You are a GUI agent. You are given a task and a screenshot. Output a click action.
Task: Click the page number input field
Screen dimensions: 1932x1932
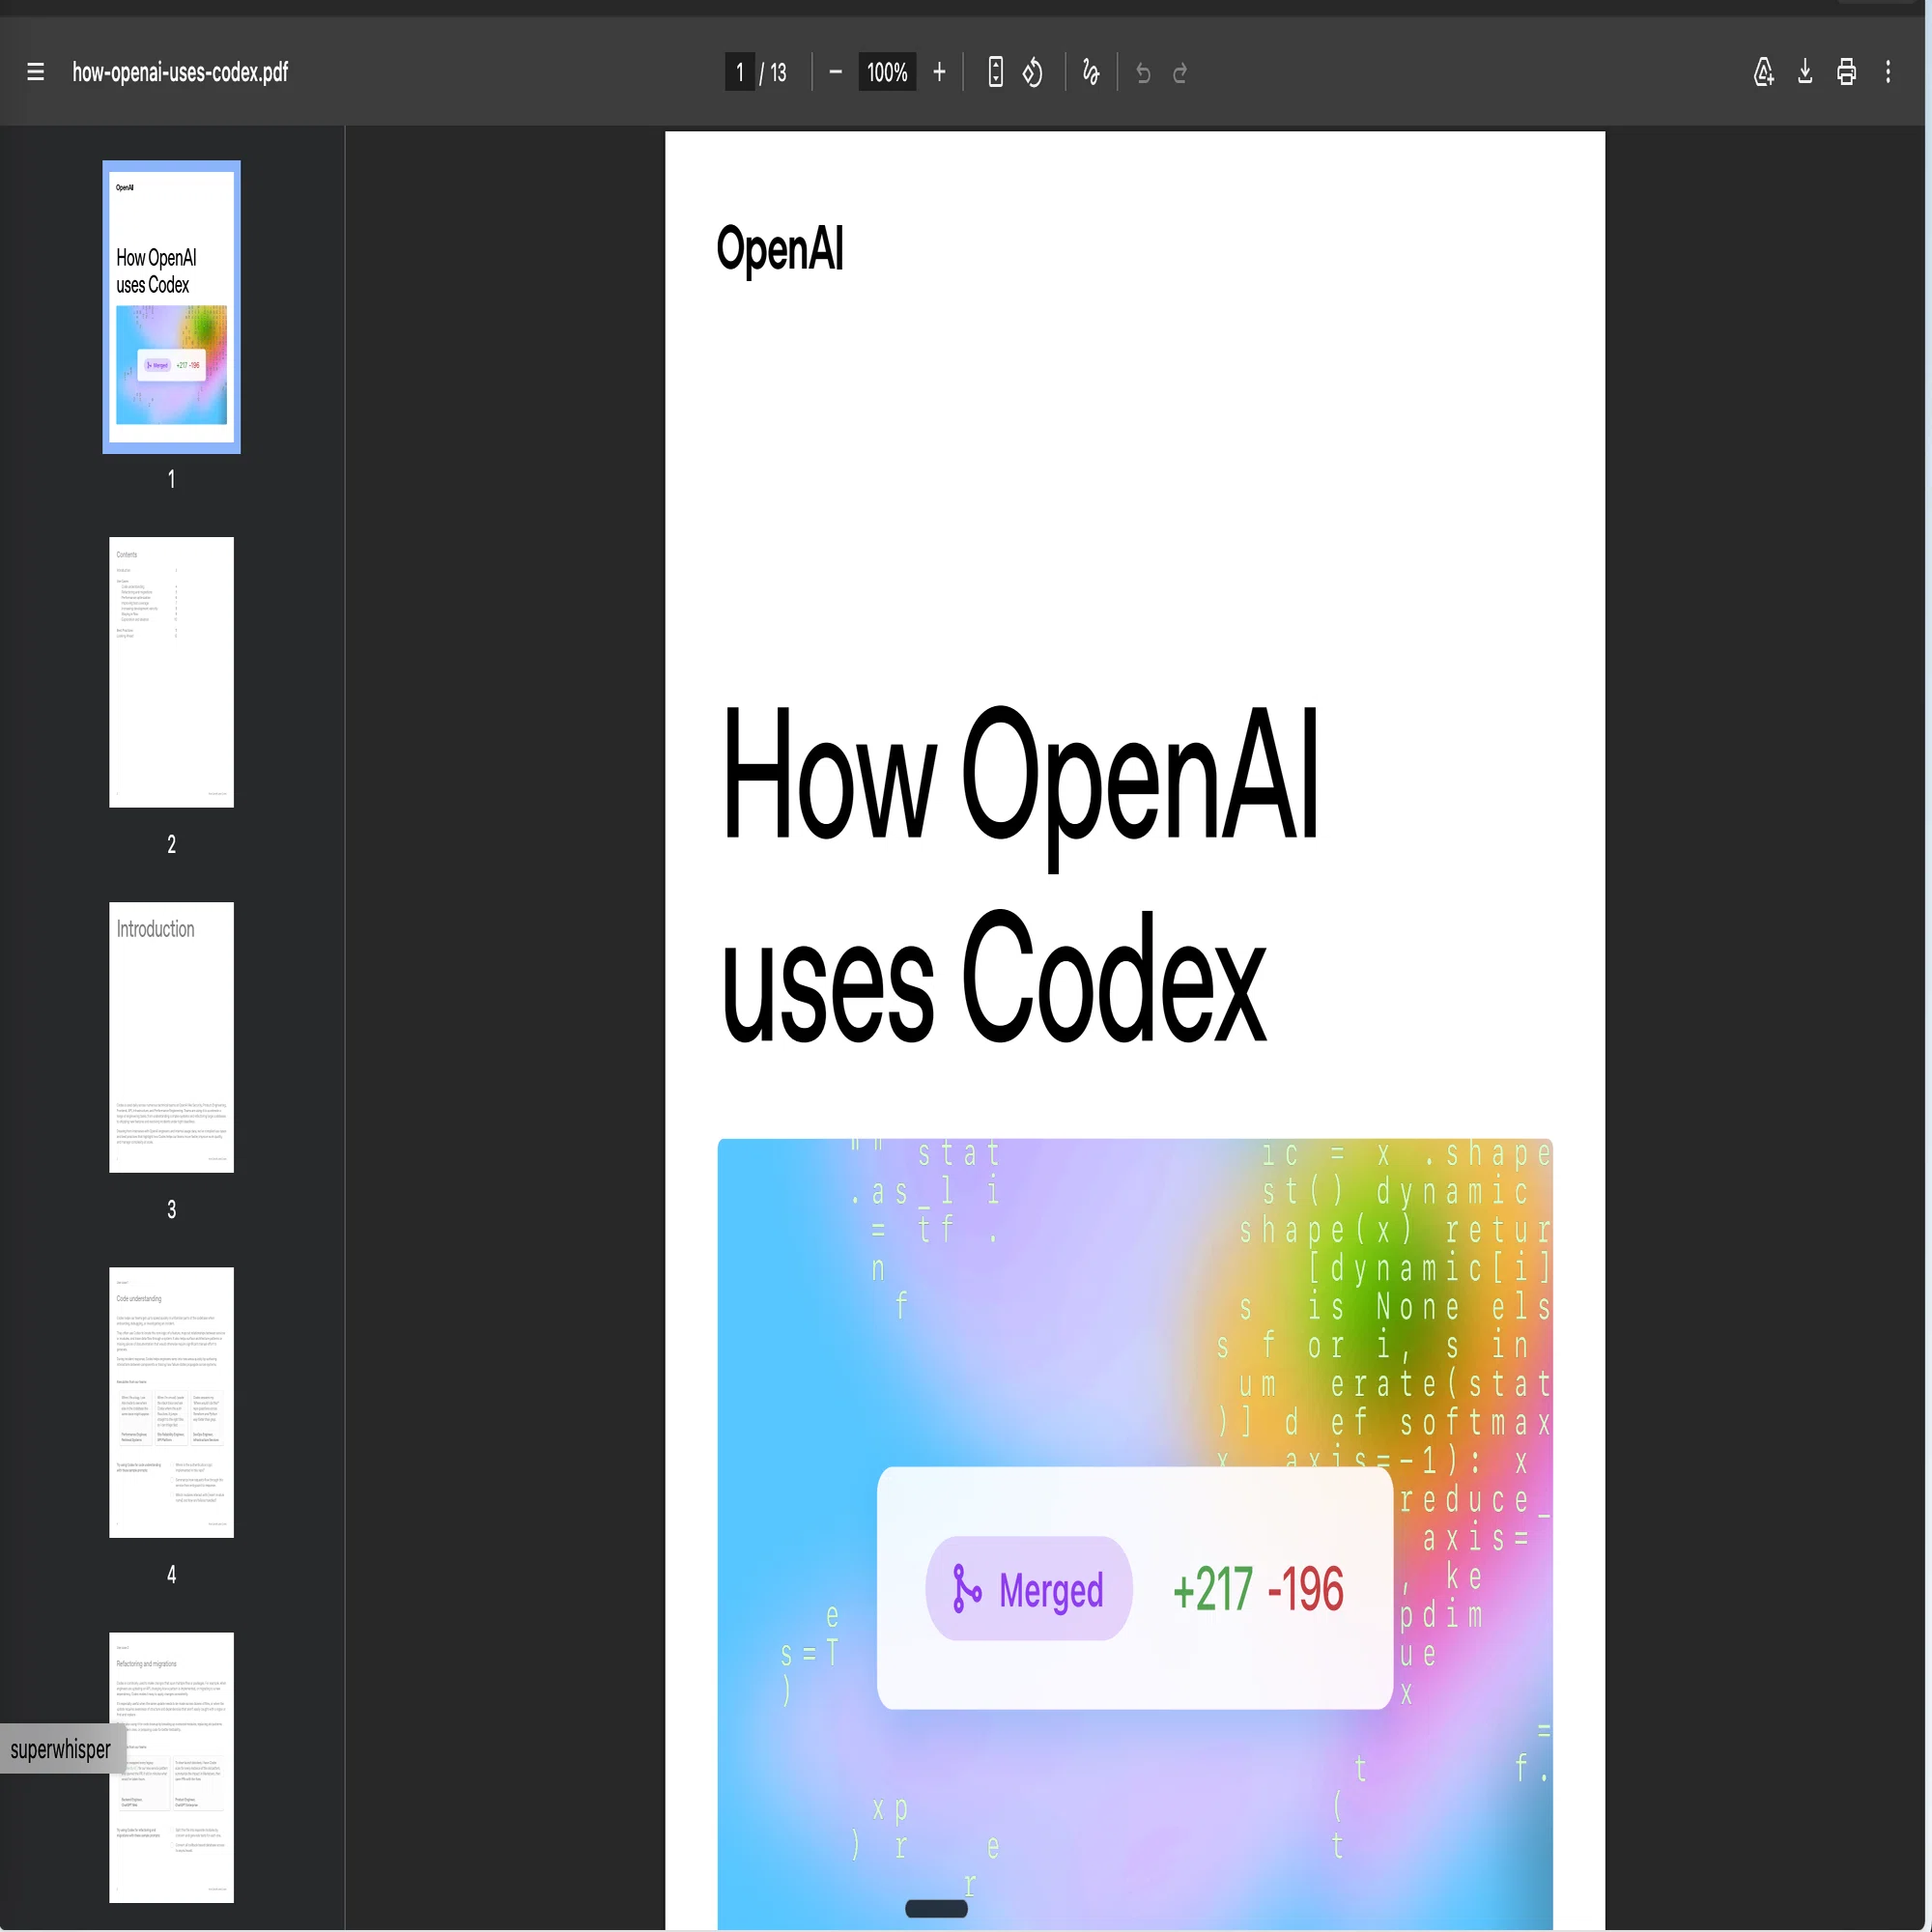740,72
